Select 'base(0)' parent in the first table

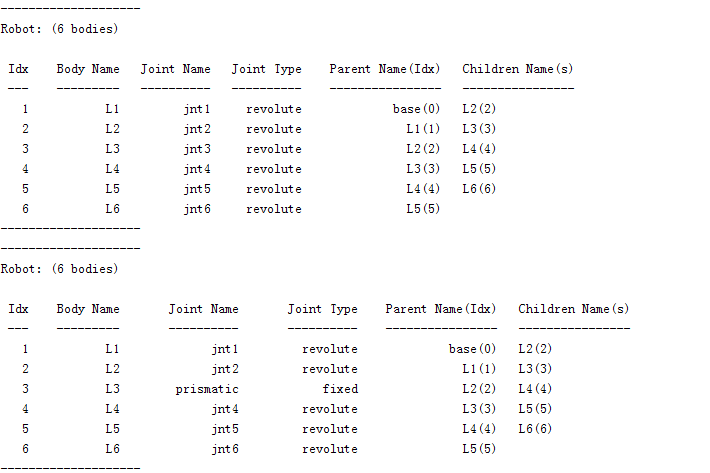[x=416, y=109]
